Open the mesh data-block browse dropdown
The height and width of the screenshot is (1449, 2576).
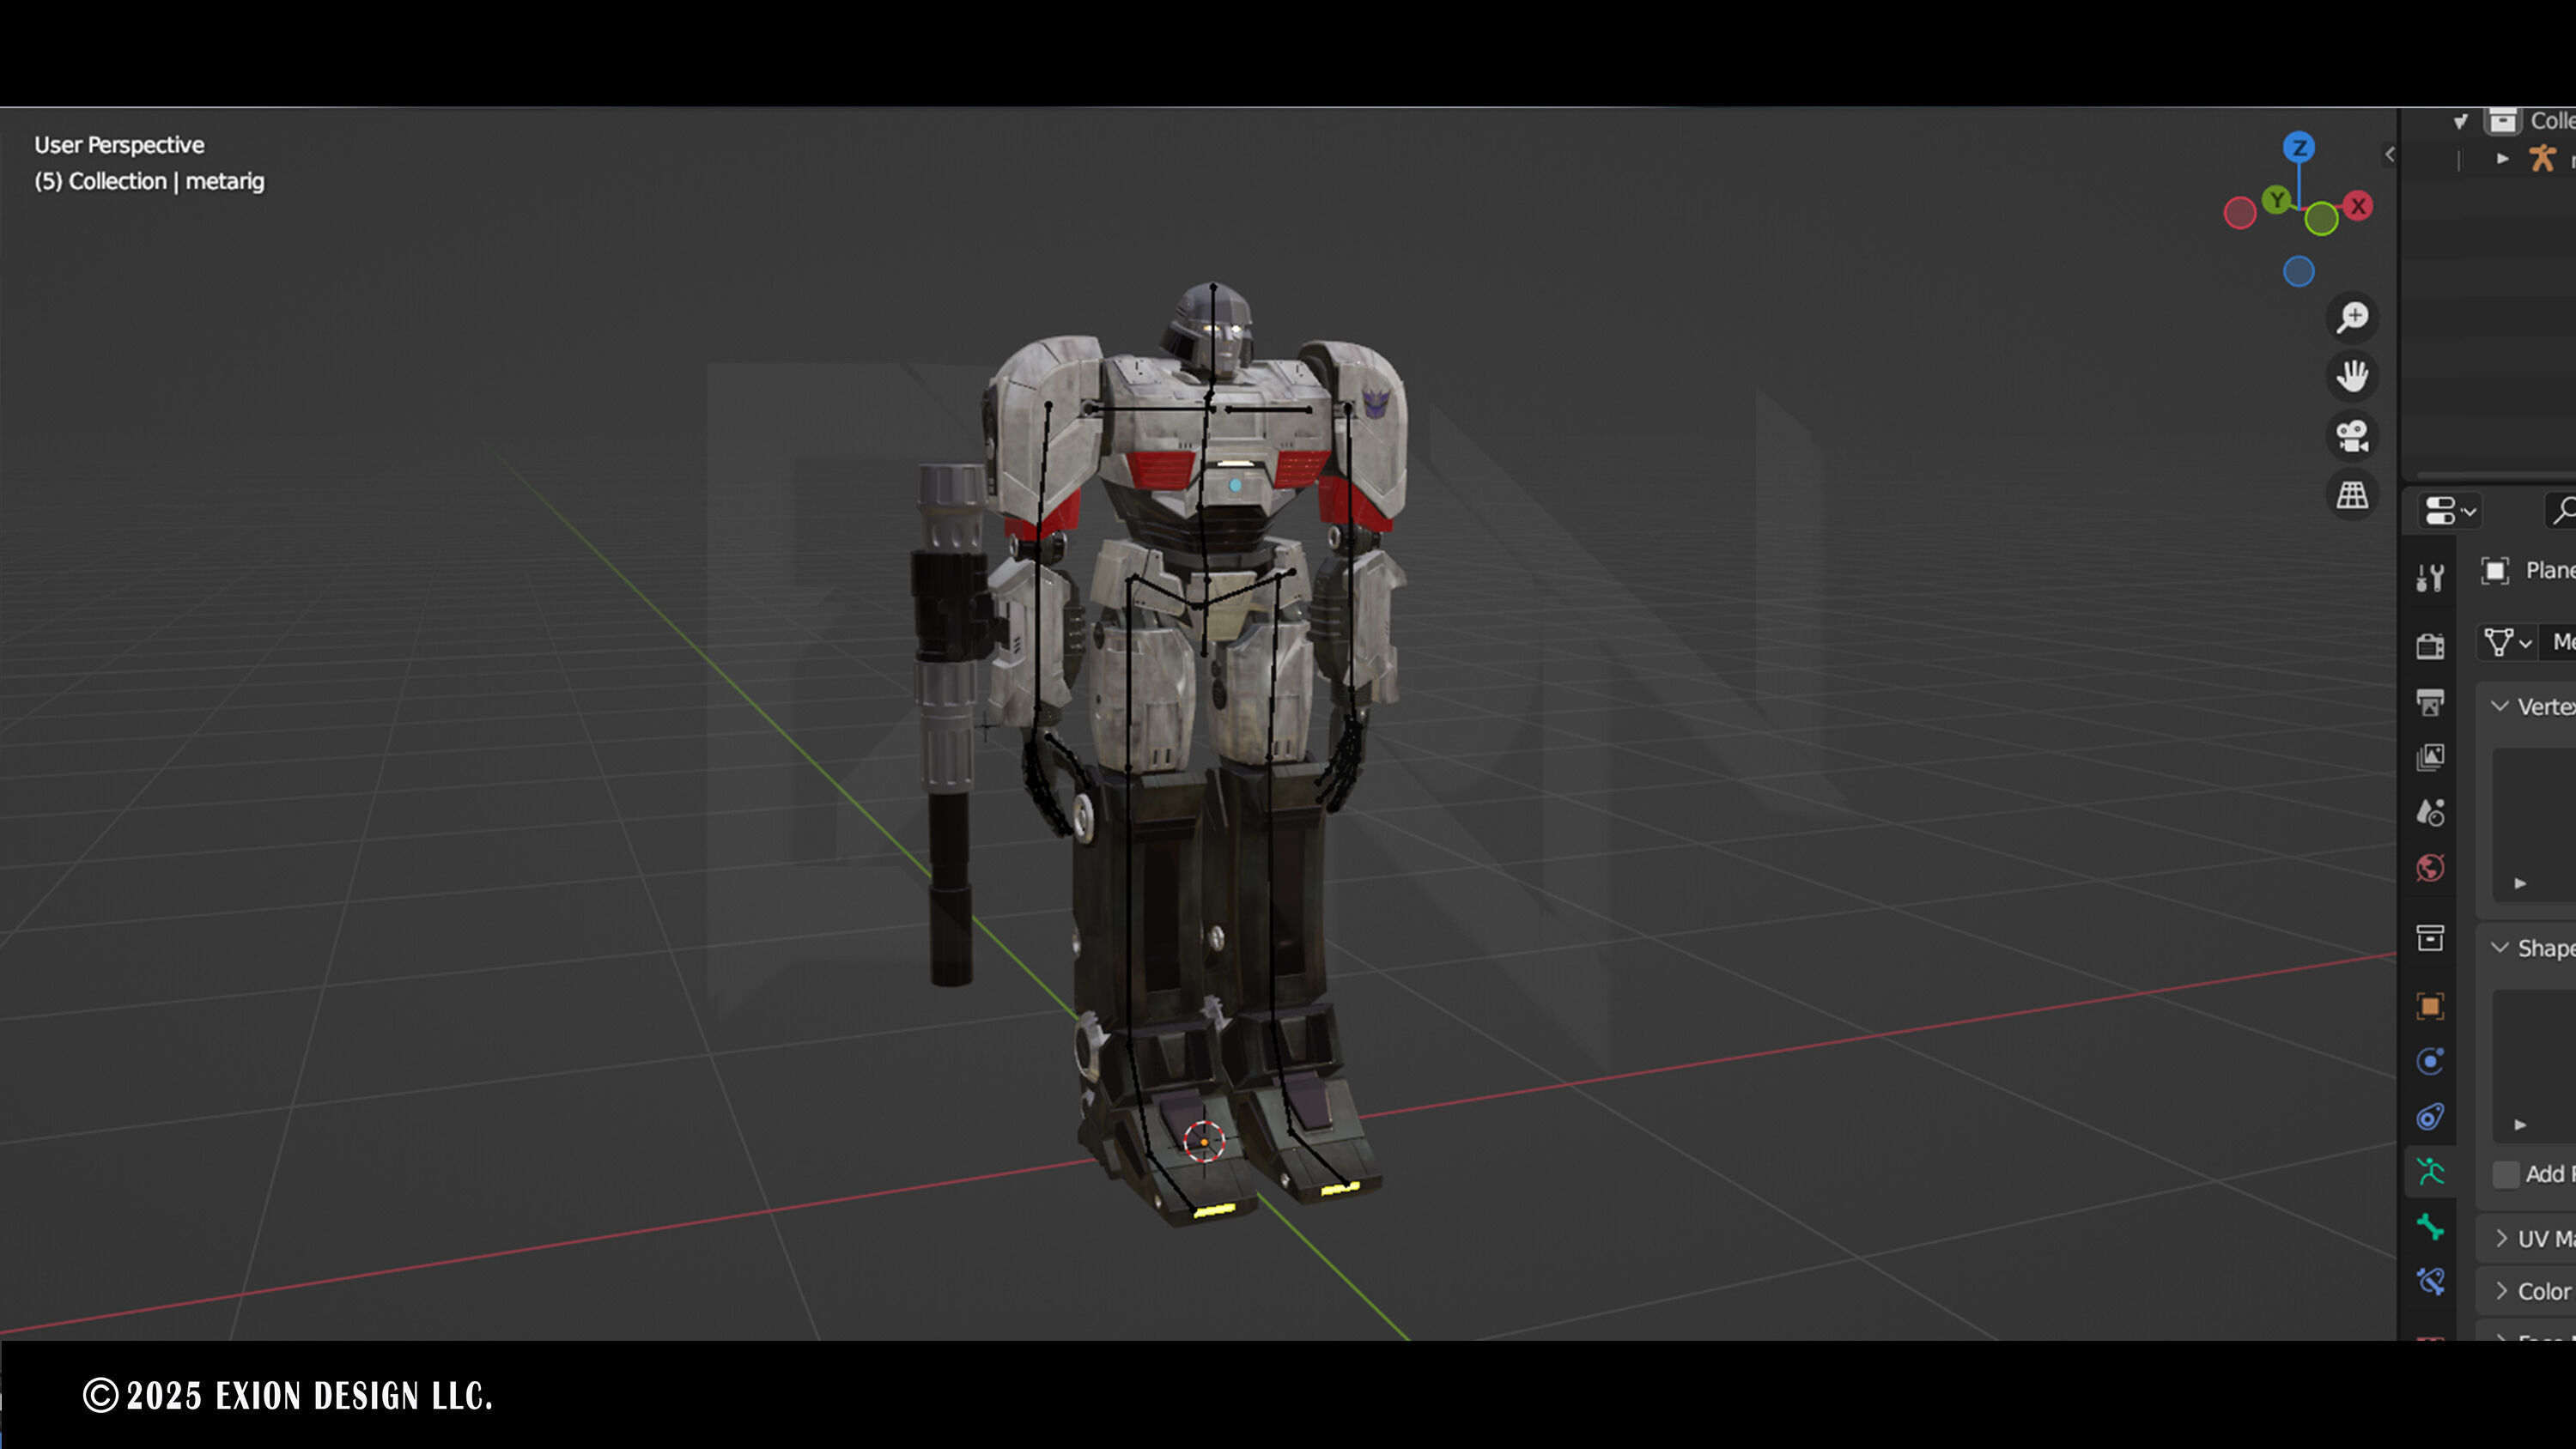(2508, 642)
